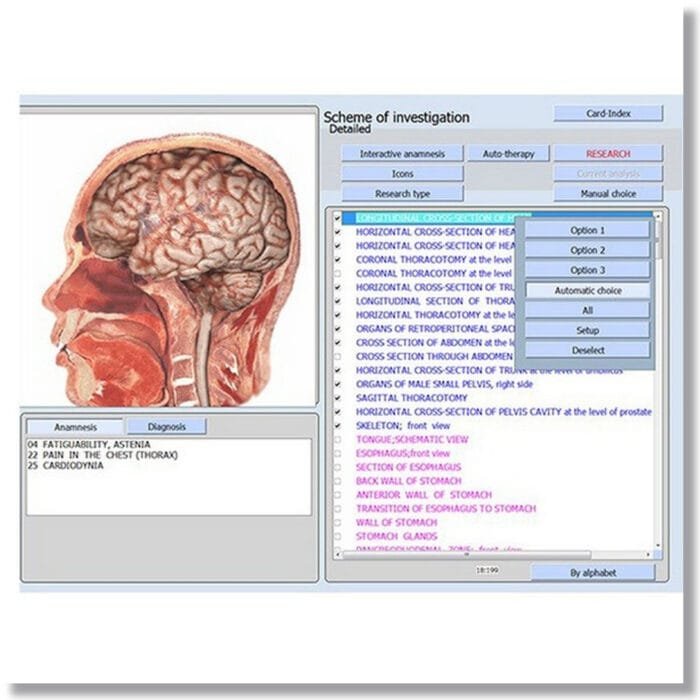Image resolution: width=700 pixels, height=700 pixels.
Task: Select 'STOMACH GLANDS' row text
Action: coord(396,536)
